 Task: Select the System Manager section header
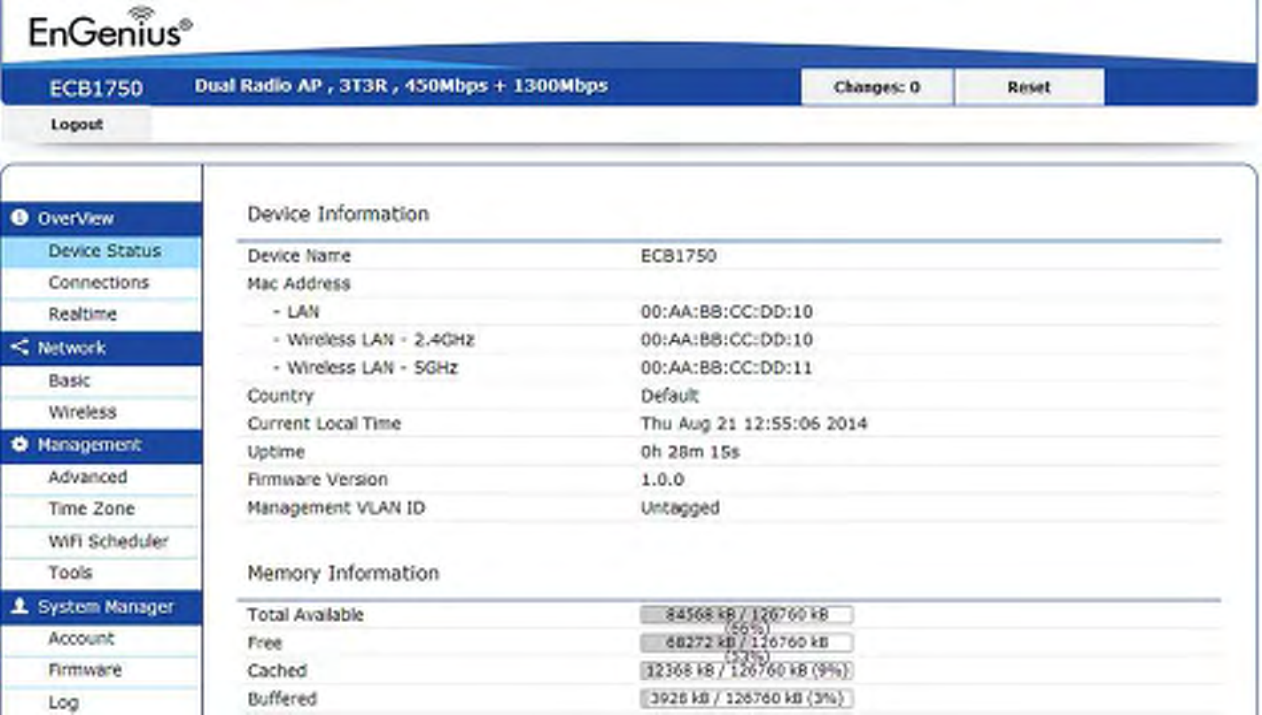101,607
